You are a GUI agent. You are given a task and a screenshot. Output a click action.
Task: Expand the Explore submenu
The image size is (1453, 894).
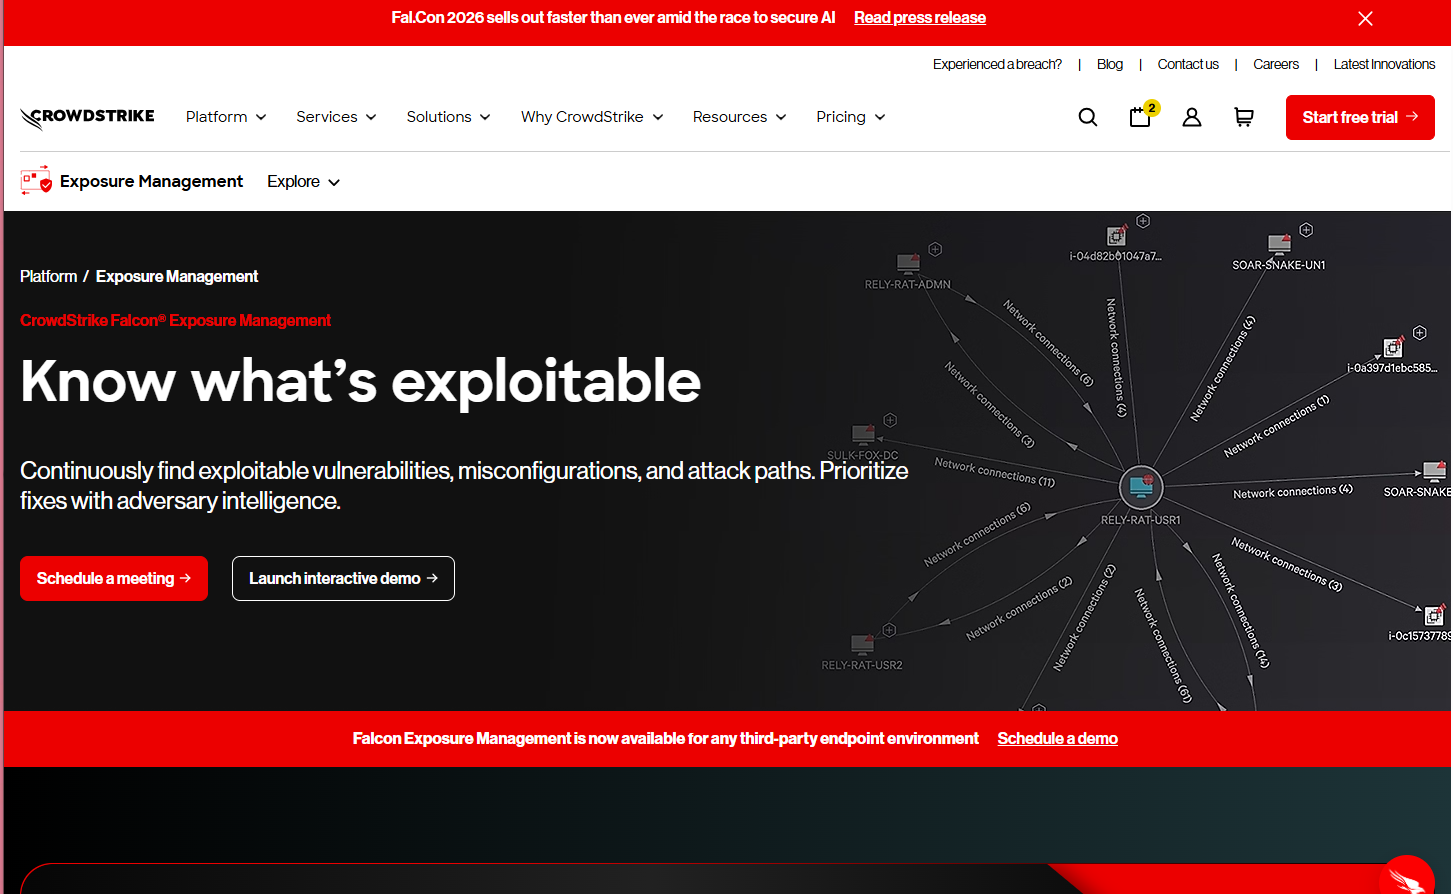click(303, 181)
